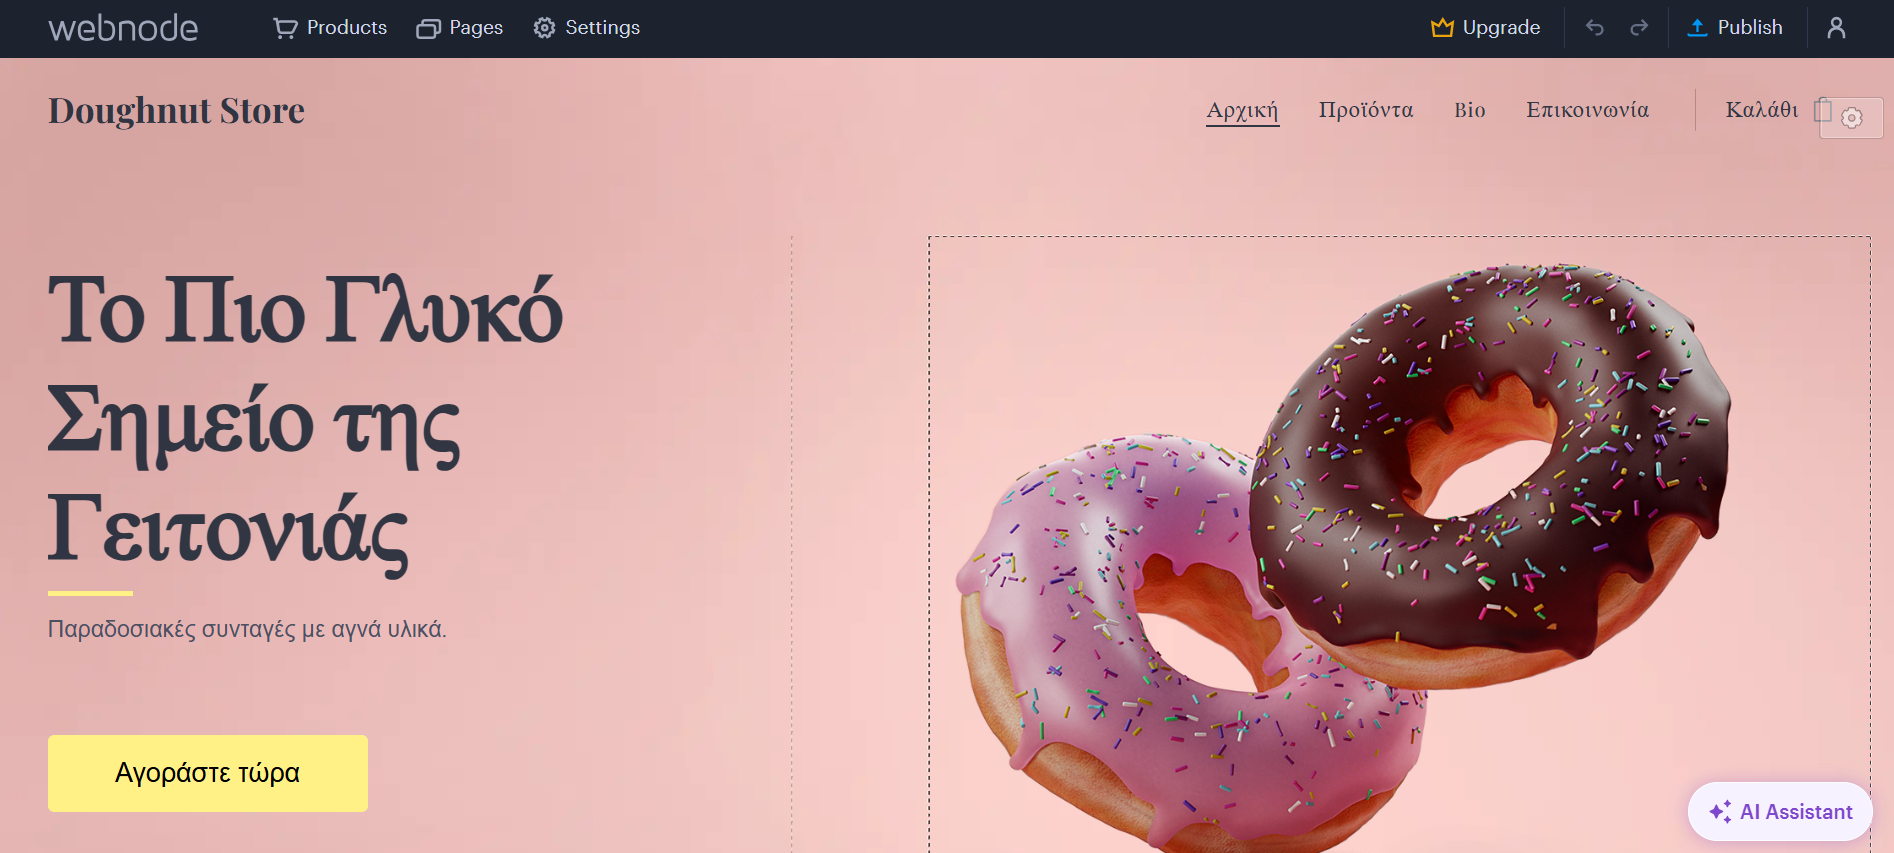Open the AI Assistant
This screenshot has width=1894, height=853.
(x=1780, y=811)
